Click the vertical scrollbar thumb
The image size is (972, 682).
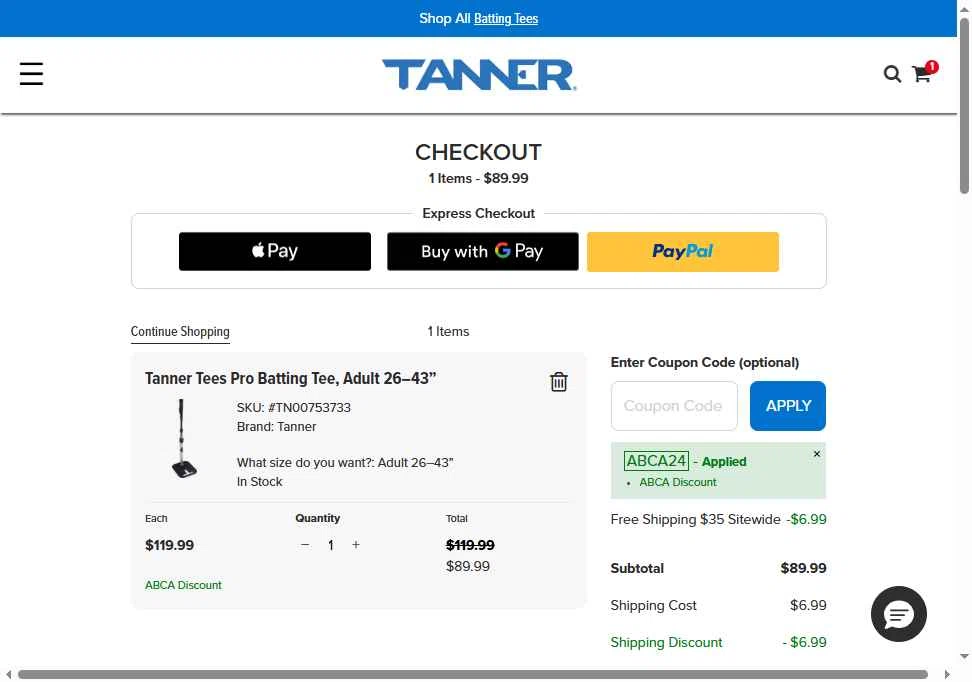point(964,105)
